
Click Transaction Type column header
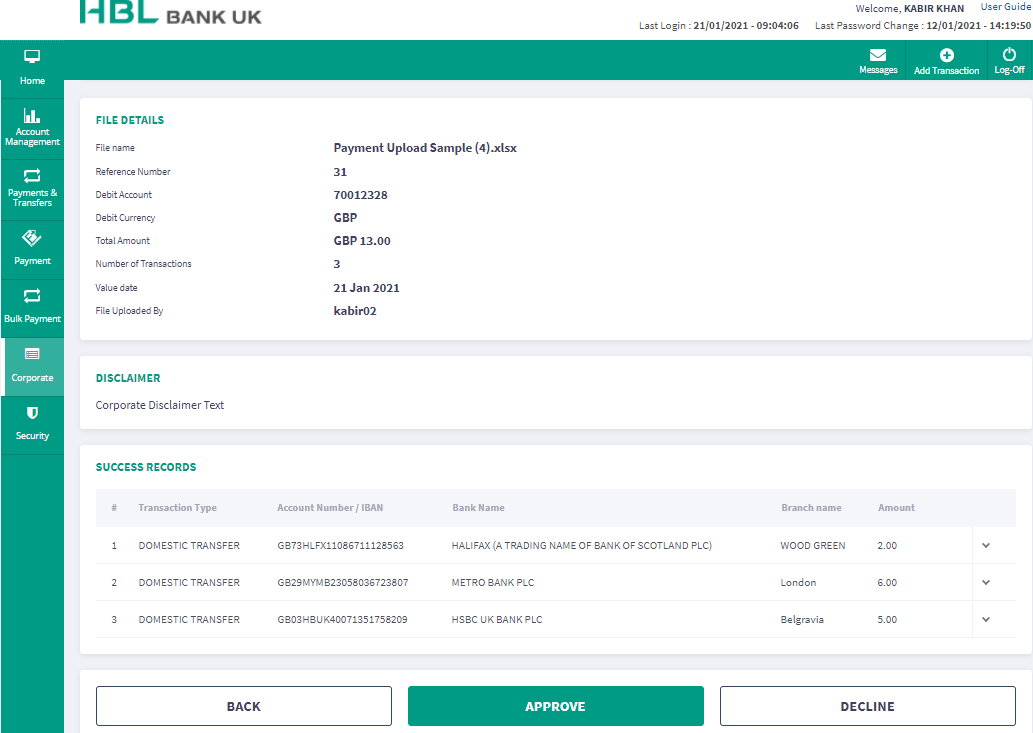pos(178,508)
